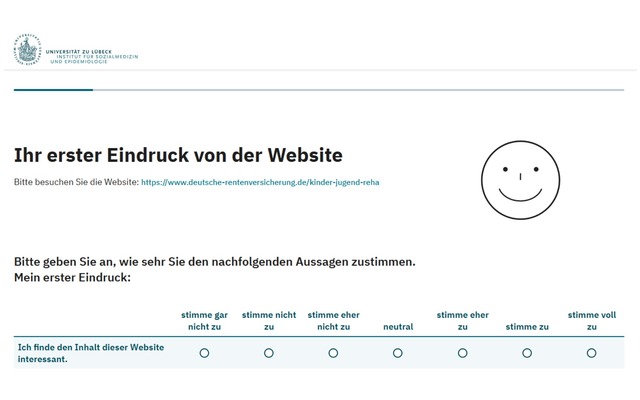Click the Universität zu Lübeck seal logo
Screen dimensions: 640x400
27,49
